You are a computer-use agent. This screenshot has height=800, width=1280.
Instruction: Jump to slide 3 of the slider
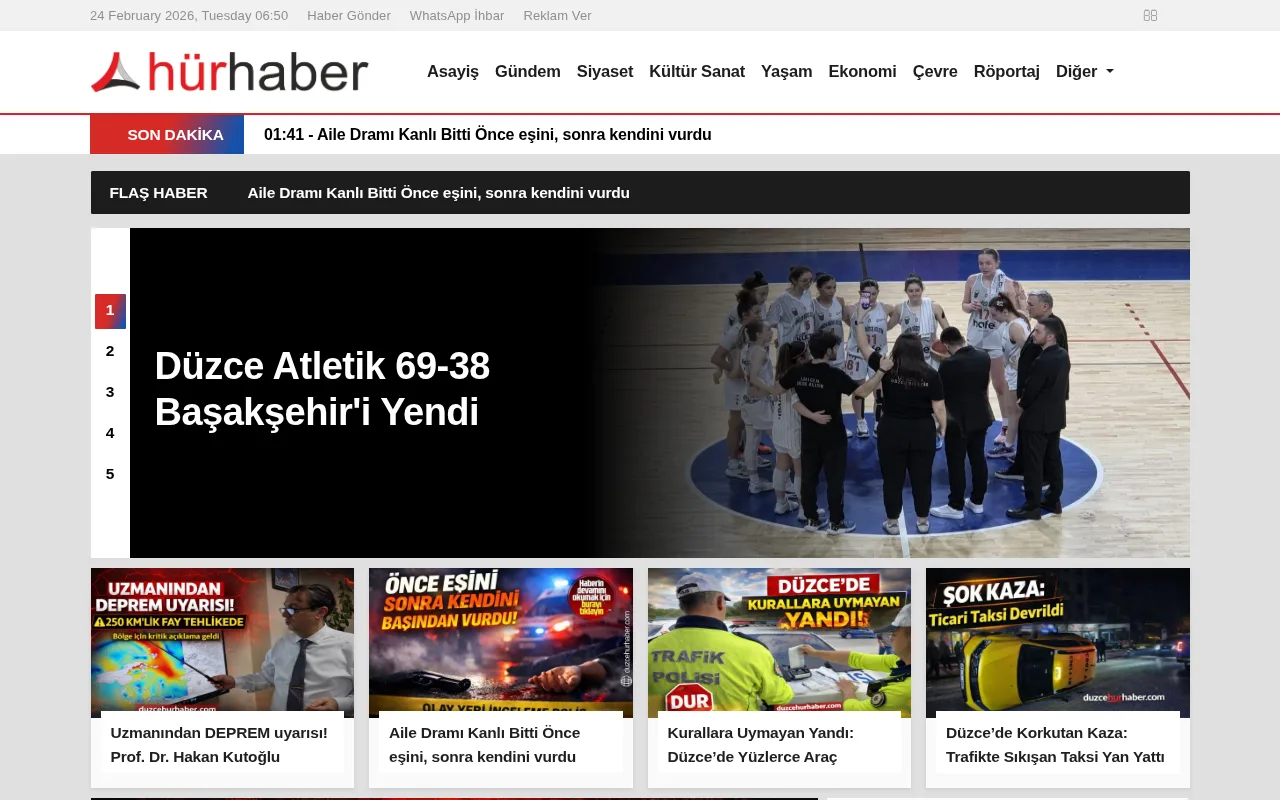(110, 392)
